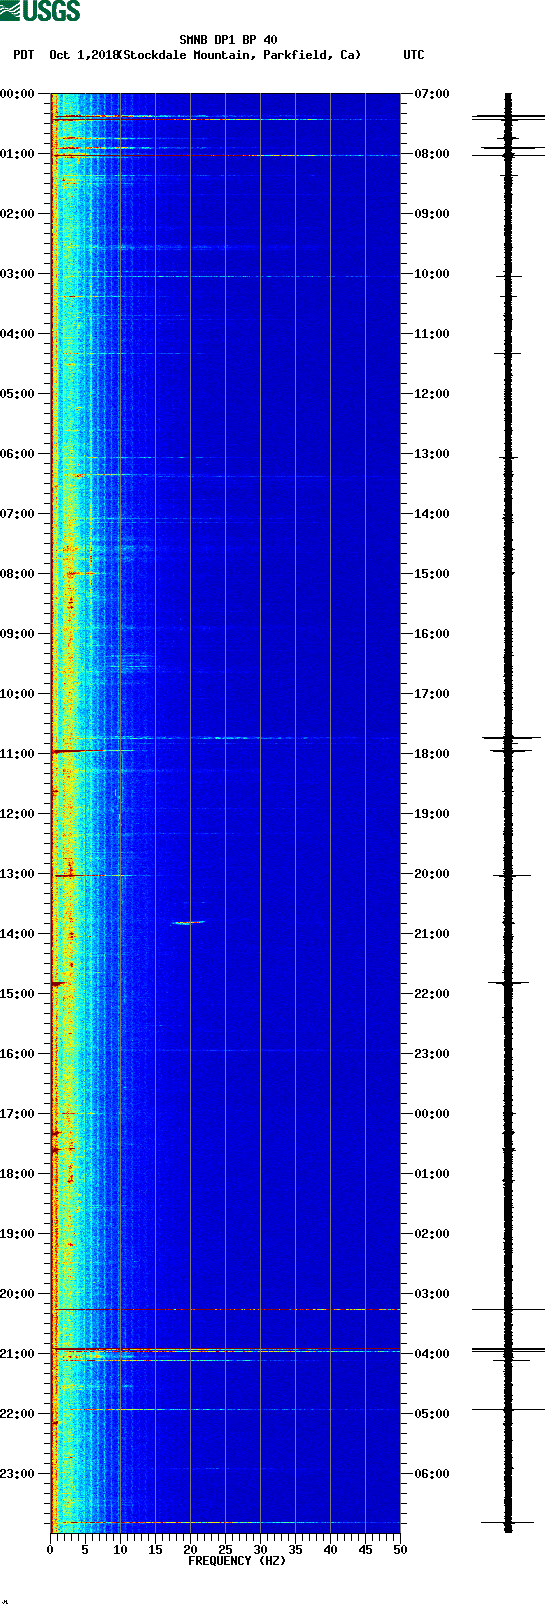
Task: Click the USGS logo
Action: point(40,11)
